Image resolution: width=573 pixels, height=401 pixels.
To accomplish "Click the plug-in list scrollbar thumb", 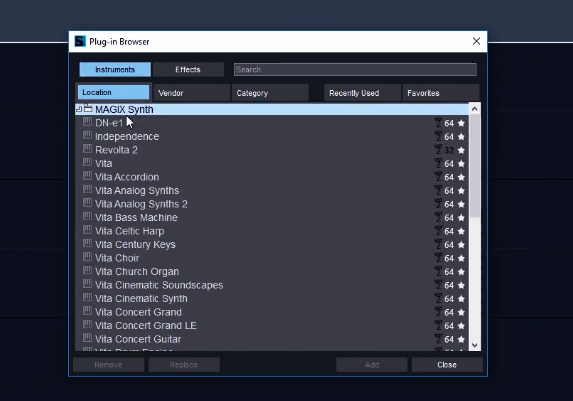I will (475, 166).
